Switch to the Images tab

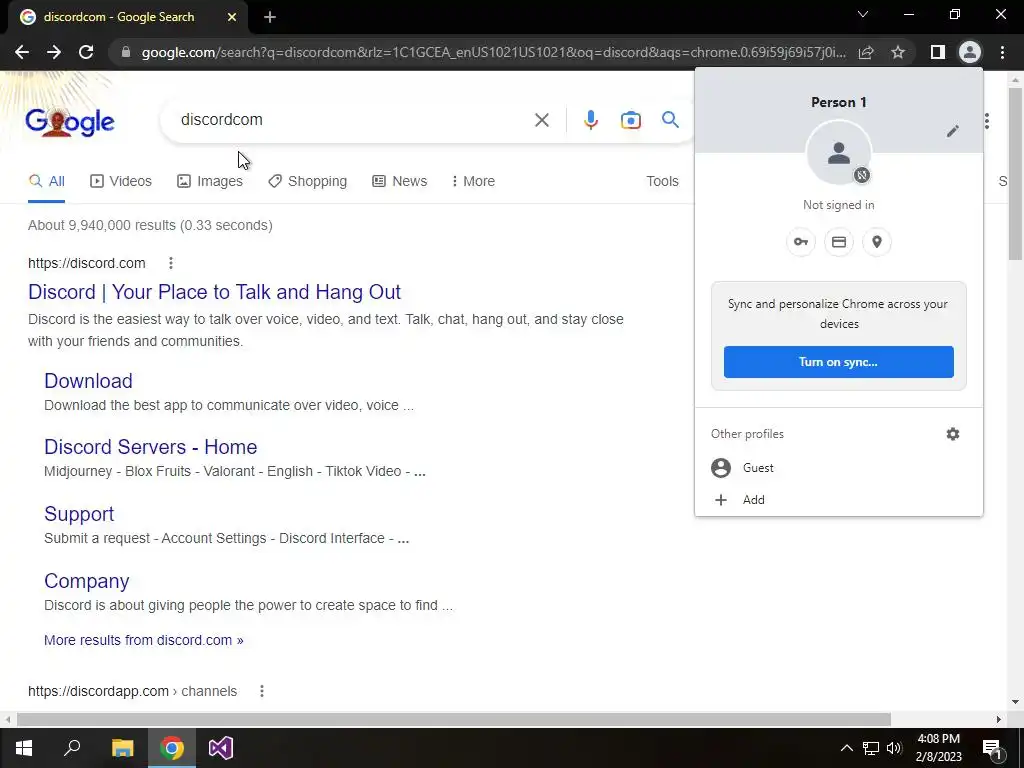[x=210, y=182]
